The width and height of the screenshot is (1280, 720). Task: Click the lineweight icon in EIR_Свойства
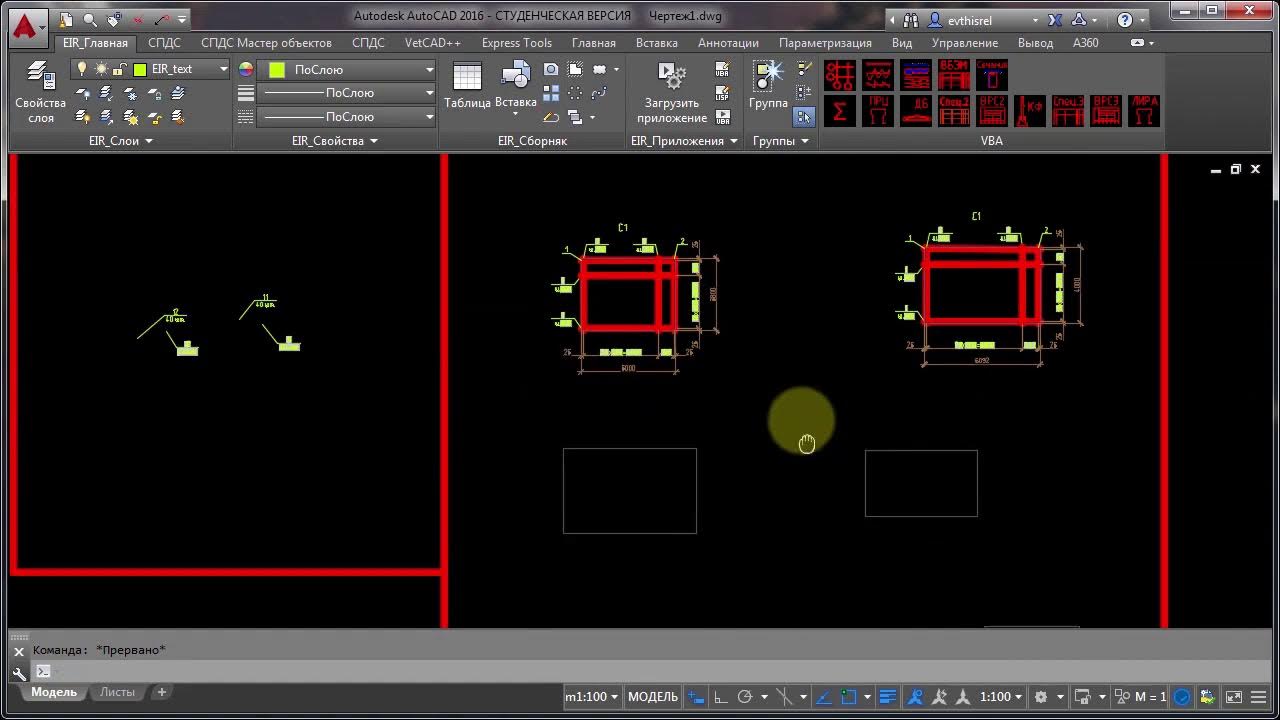(x=246, y=93)
